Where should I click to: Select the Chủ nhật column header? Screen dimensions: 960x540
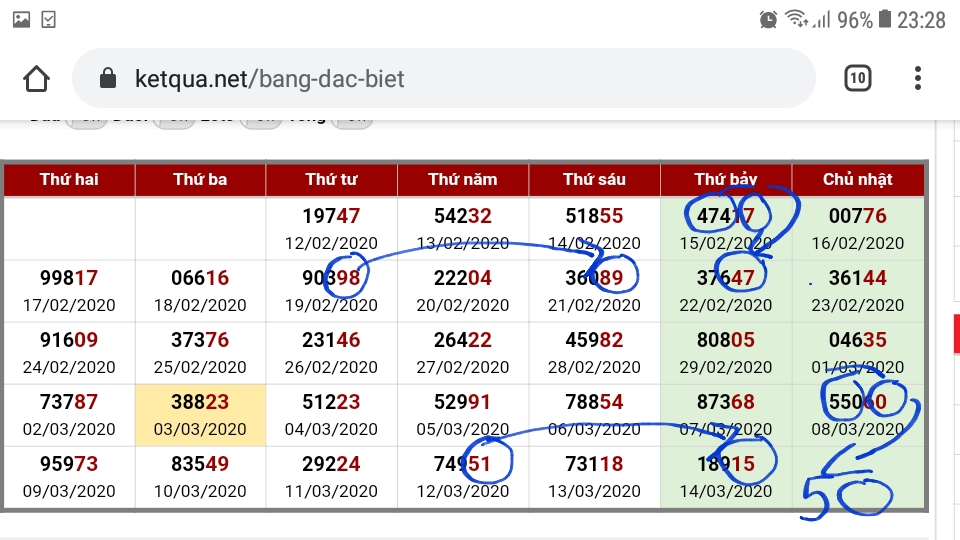pos(857,179)
